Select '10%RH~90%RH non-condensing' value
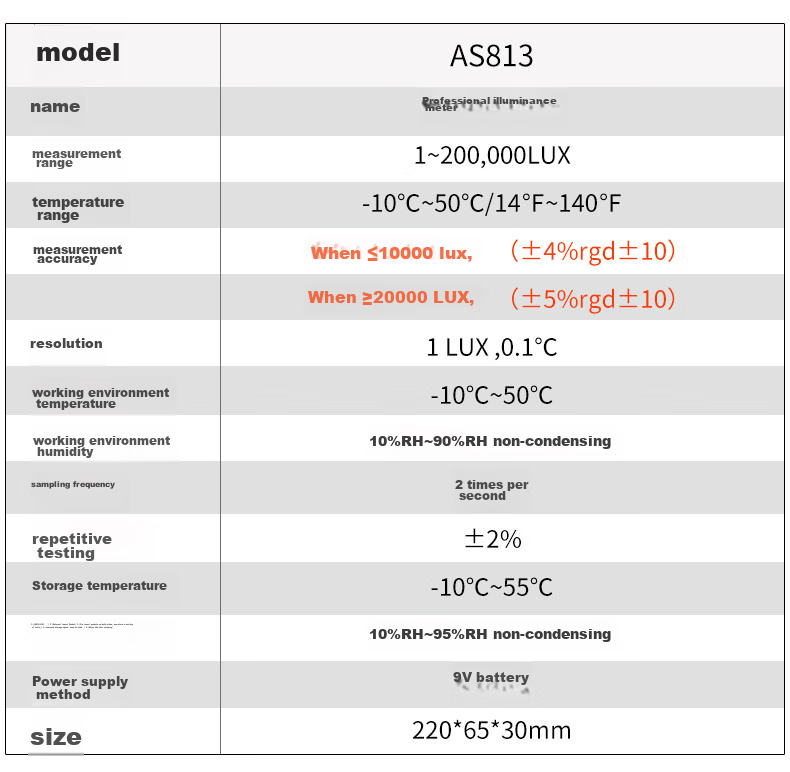The width and height of the screenshot is (790, 772). click(490, 441)
